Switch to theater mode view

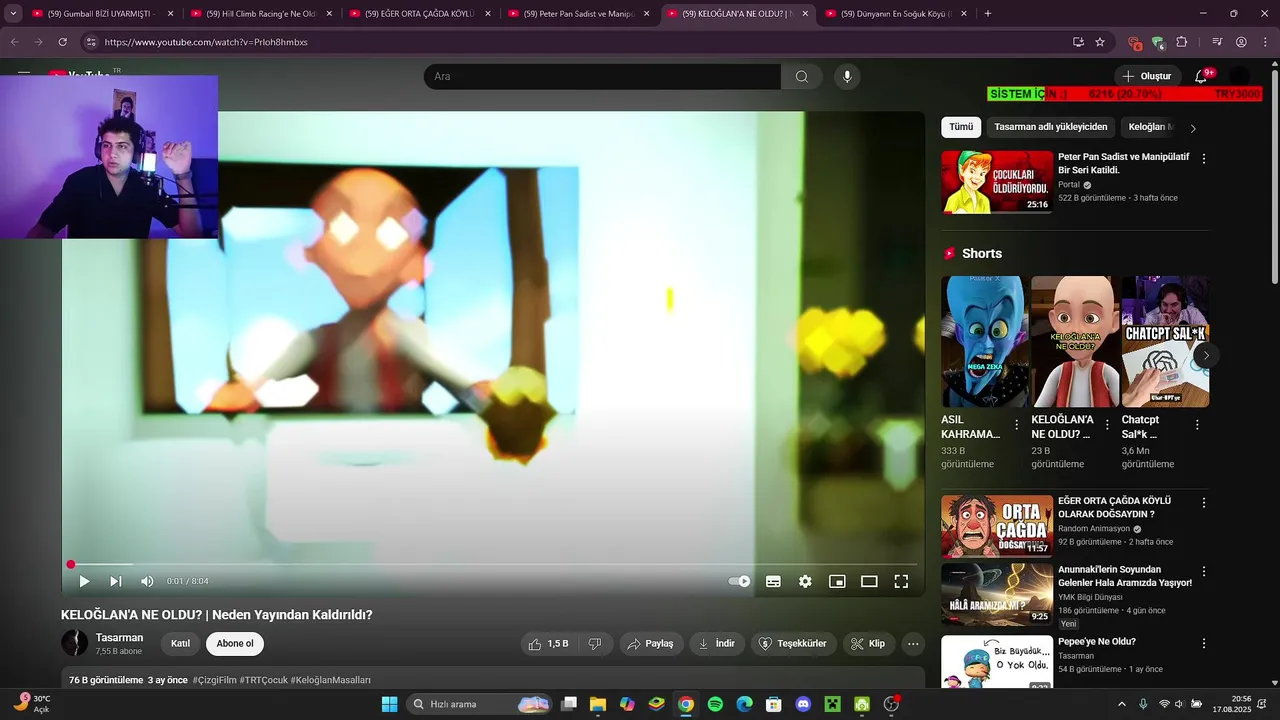pyautogui.click(x=869, y=581)
